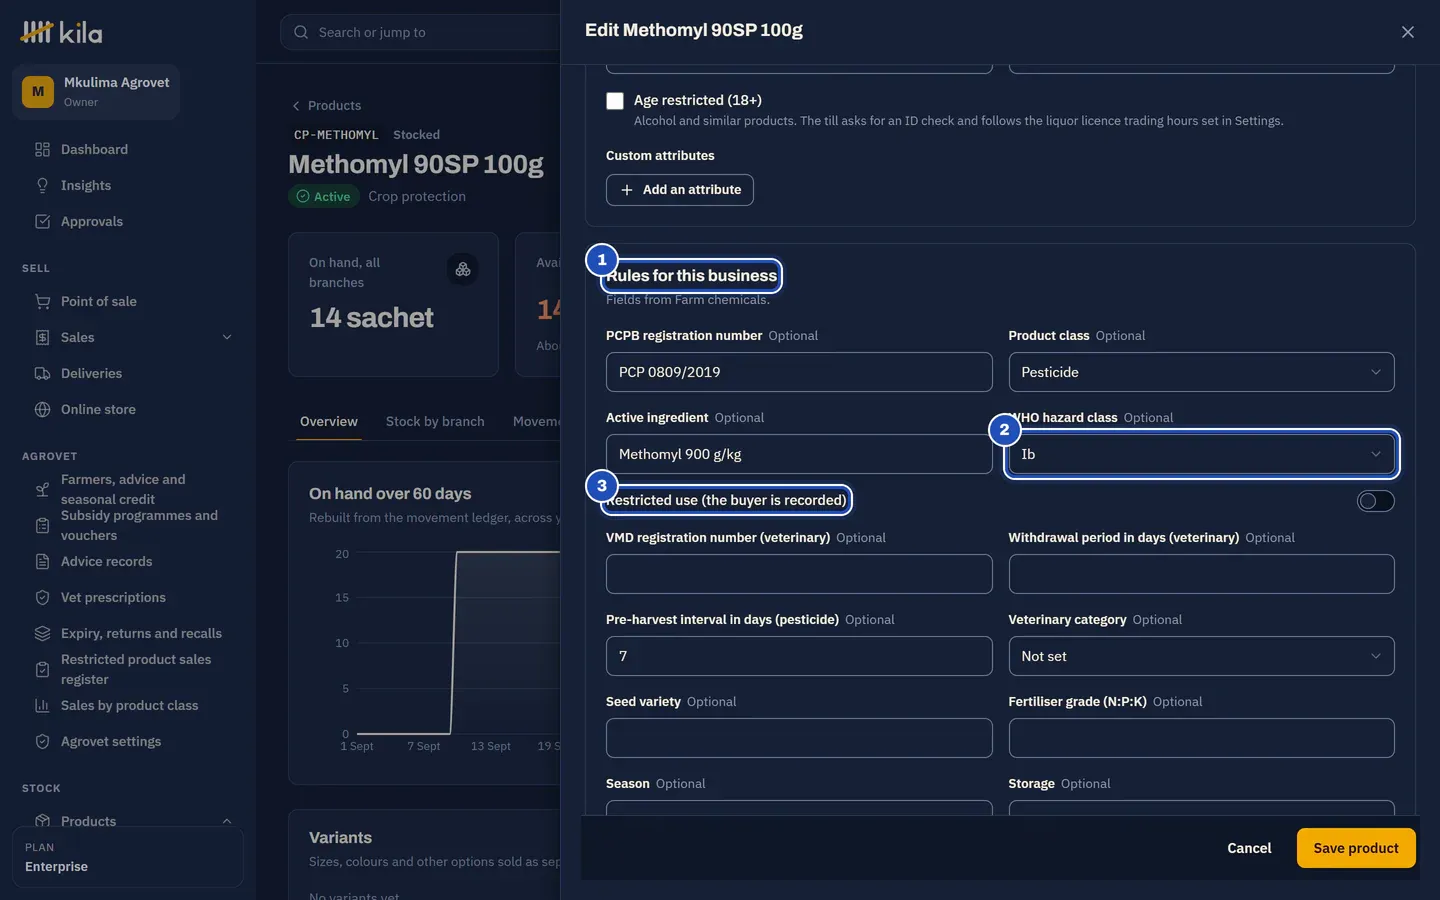Open Sales by product class chart icon
The height and width of the screenshot is (900, 1440).
(42, 706)
